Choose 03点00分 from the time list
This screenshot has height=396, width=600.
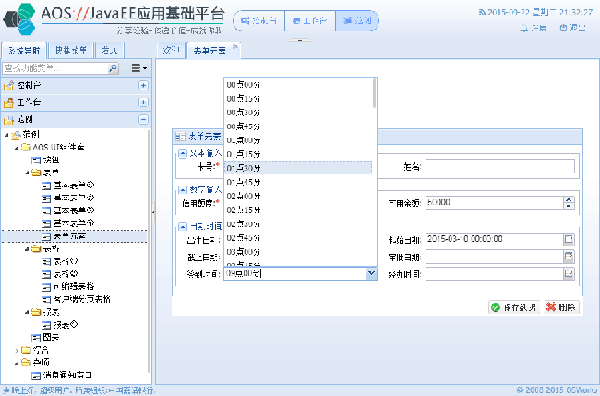(297, 252)
